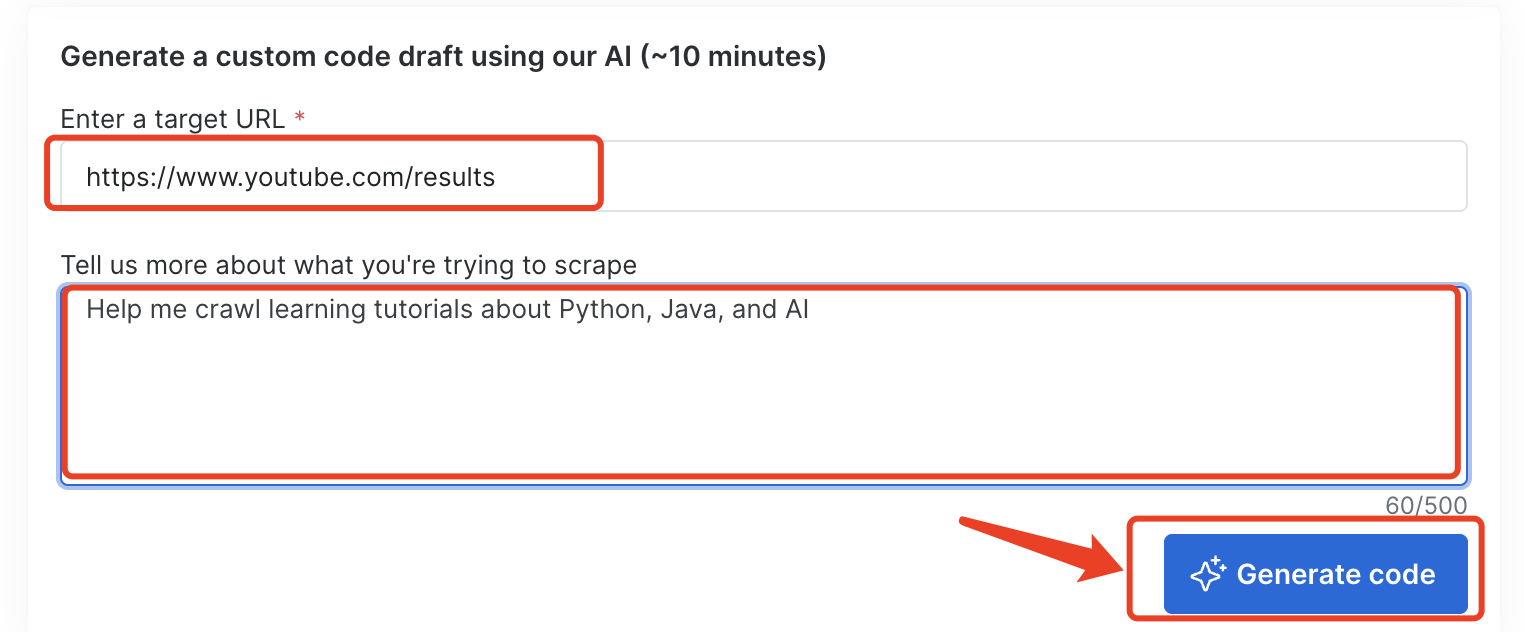The width and height of the screenshot is (1524, 632).
Task: Click the 'Enter a target URL' label
Action: tap(172, 119)
